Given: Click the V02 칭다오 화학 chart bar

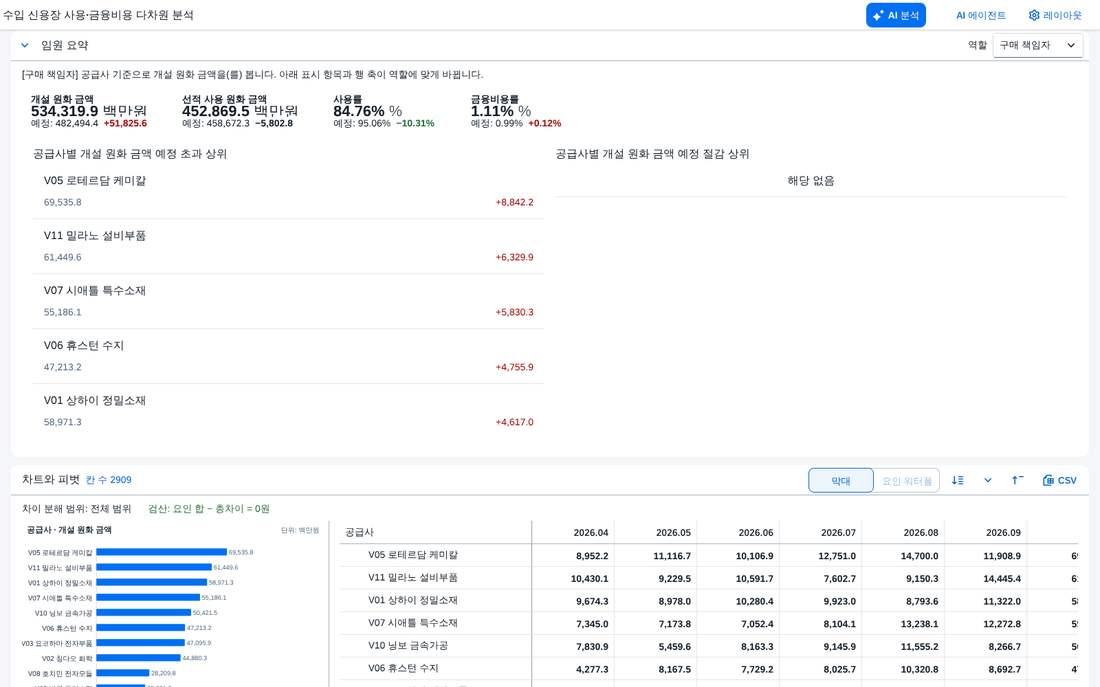Looking at the screenshot, I should pos(138,658).
